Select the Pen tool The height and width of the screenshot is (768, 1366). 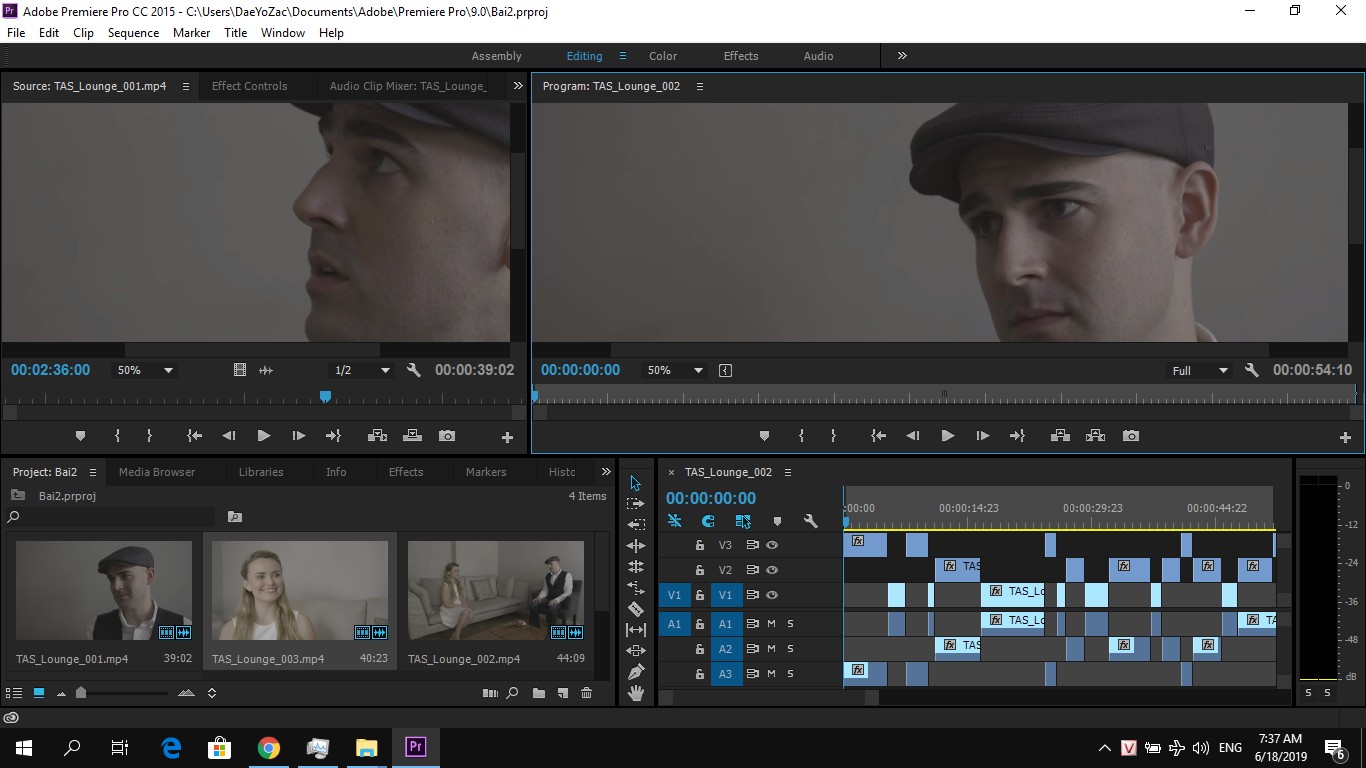pyautogui.click(x=636, y=672)
